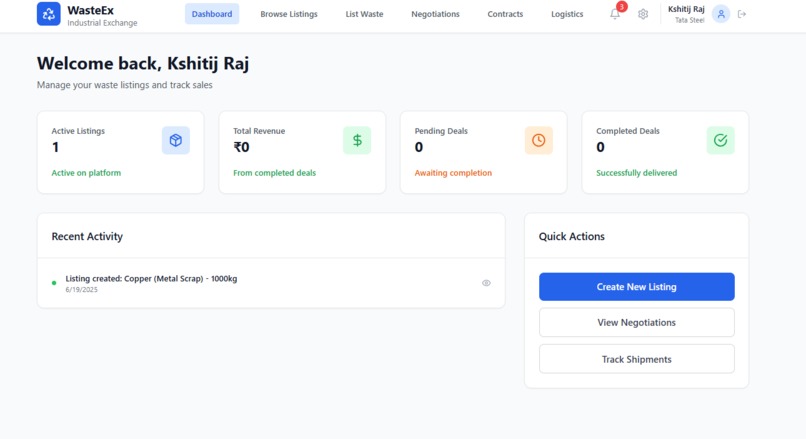Click the WasteEx brand name
Viewport: 806px width, 439px height.
point(90,10)
